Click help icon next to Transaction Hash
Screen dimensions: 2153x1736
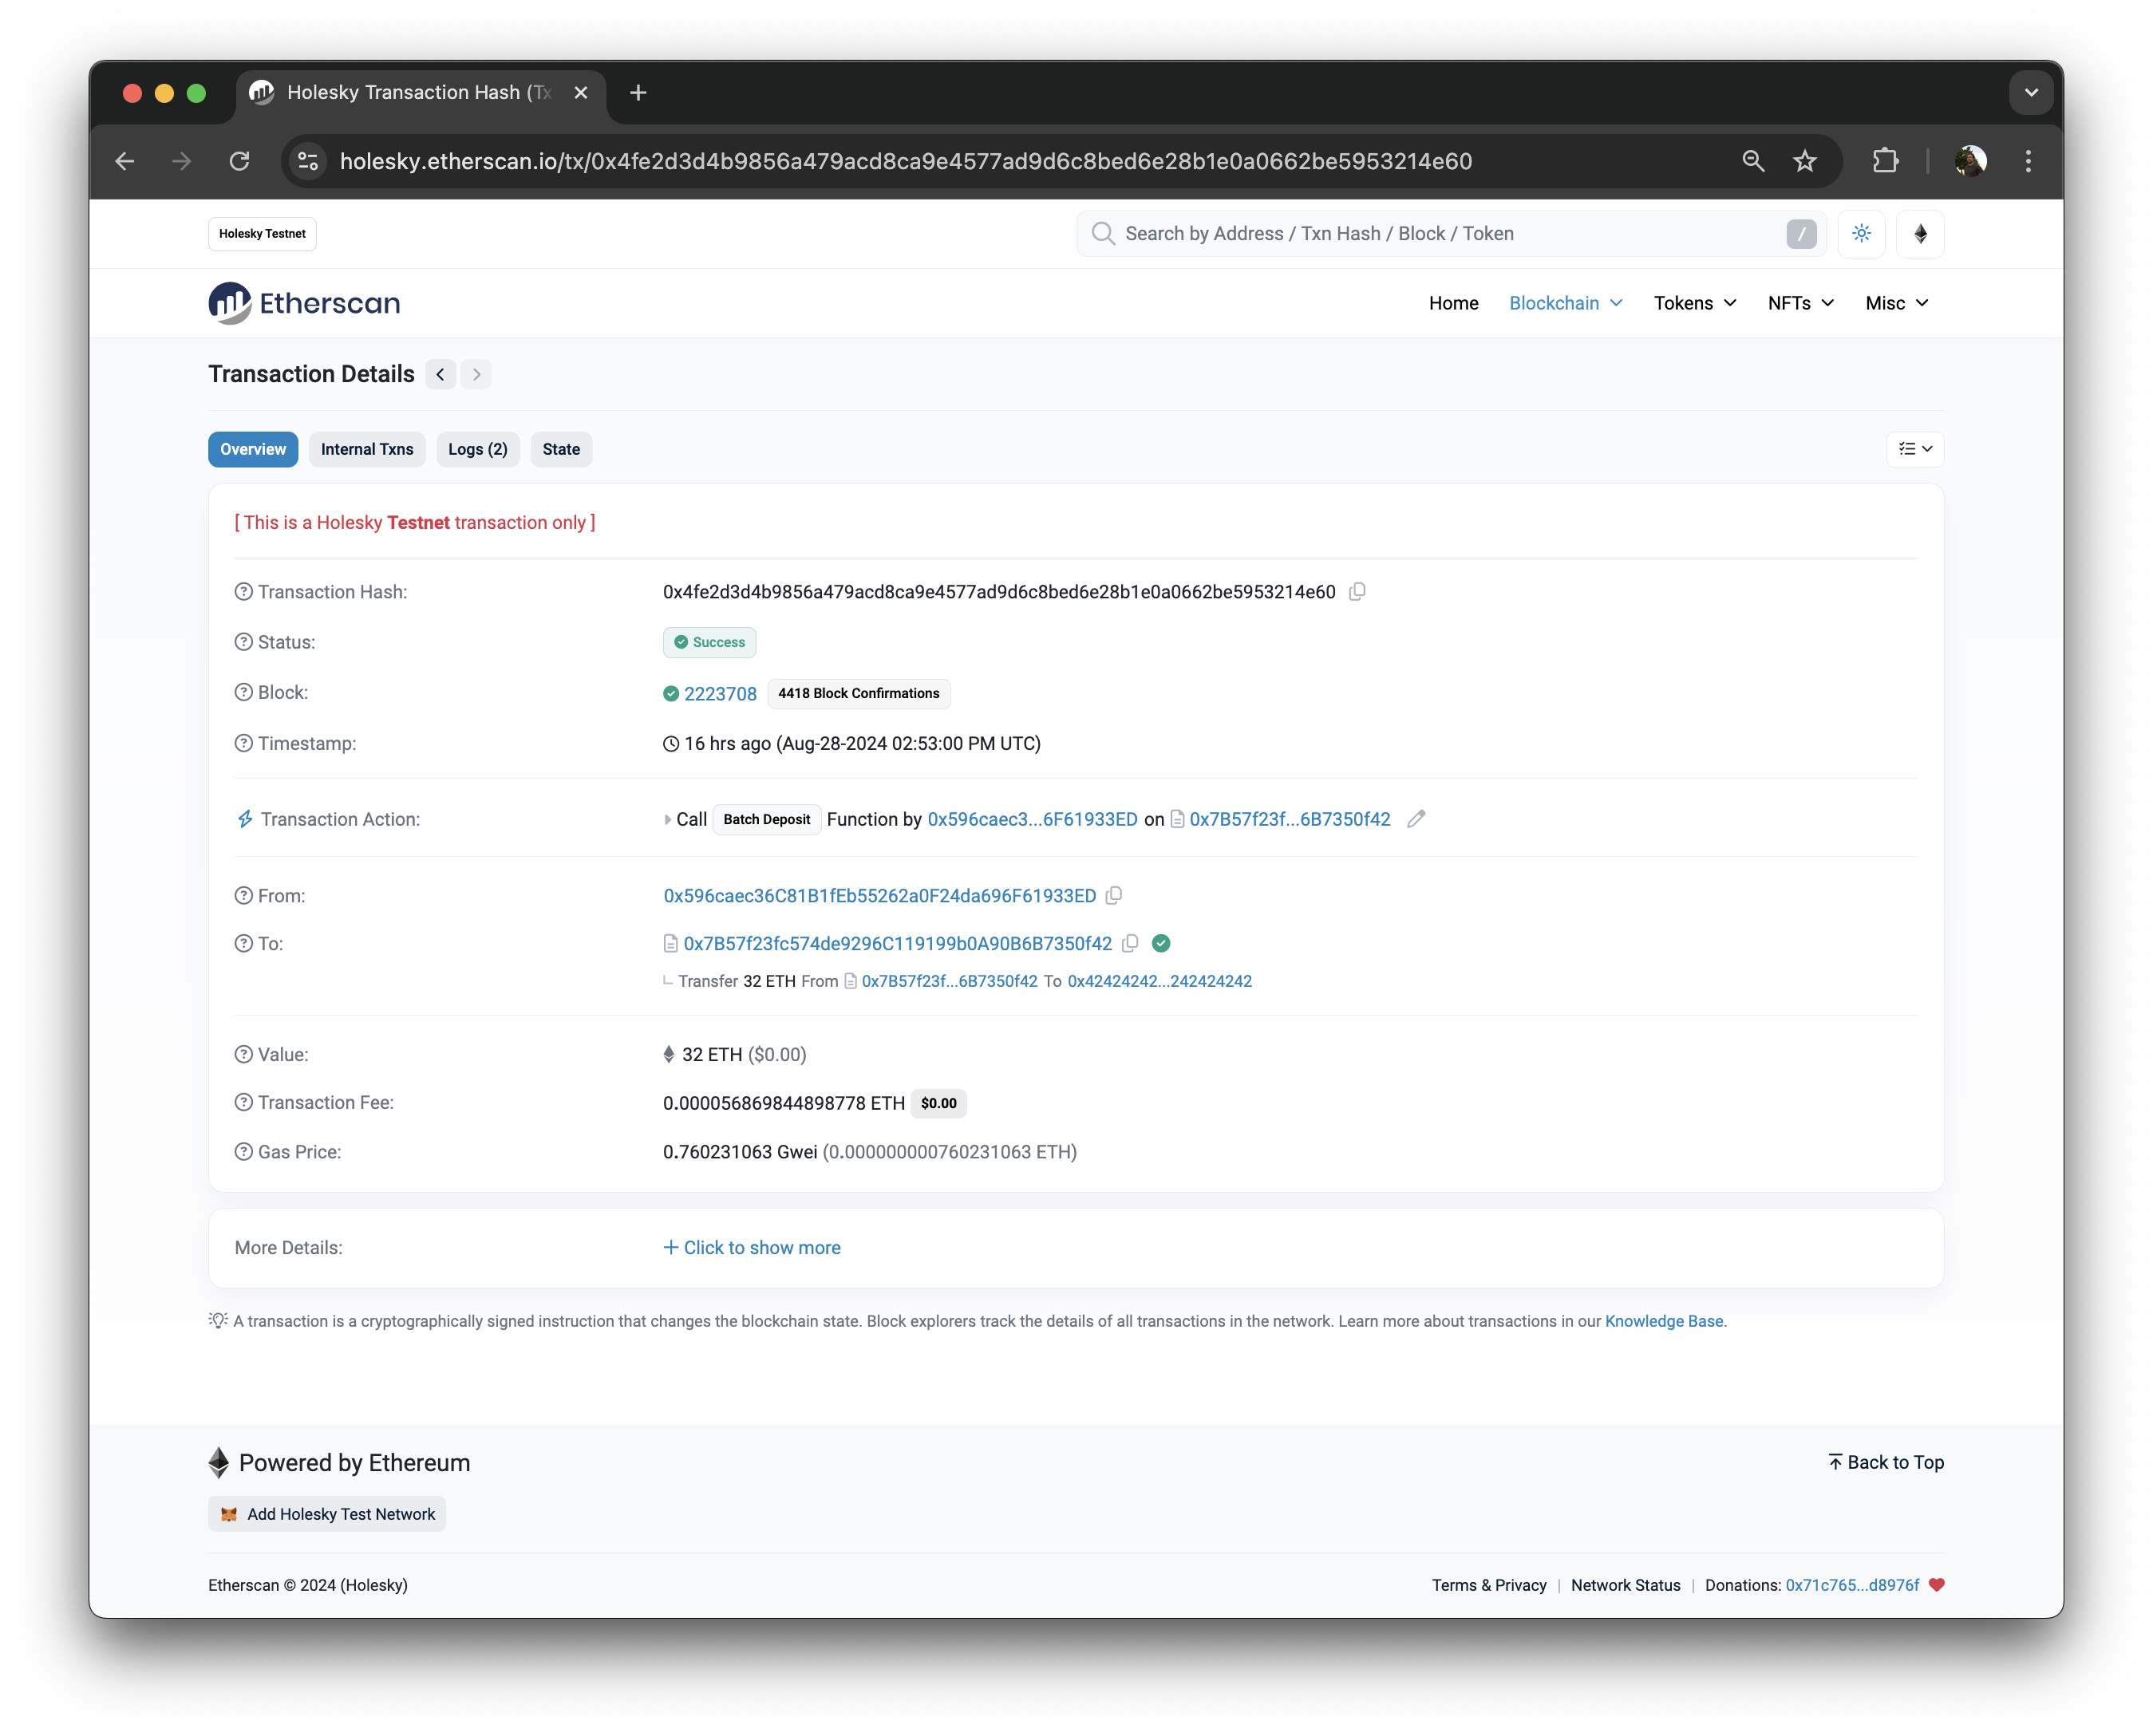(x=244, y=592)
